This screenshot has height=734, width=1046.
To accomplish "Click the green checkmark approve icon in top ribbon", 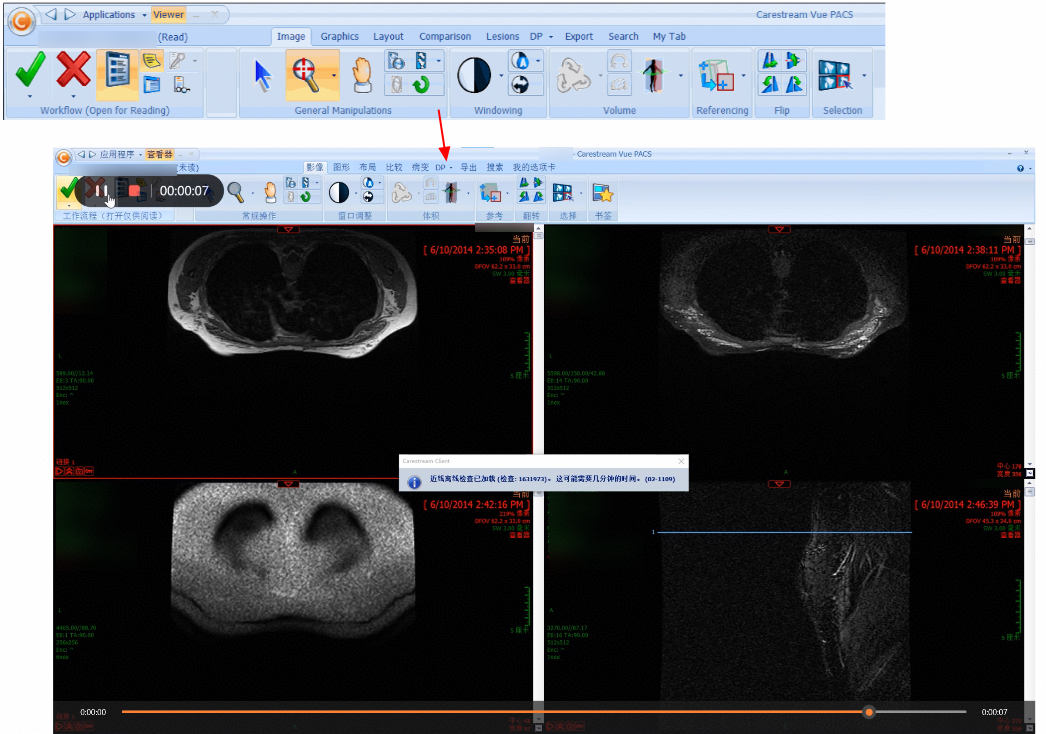I will click(30, 69).
